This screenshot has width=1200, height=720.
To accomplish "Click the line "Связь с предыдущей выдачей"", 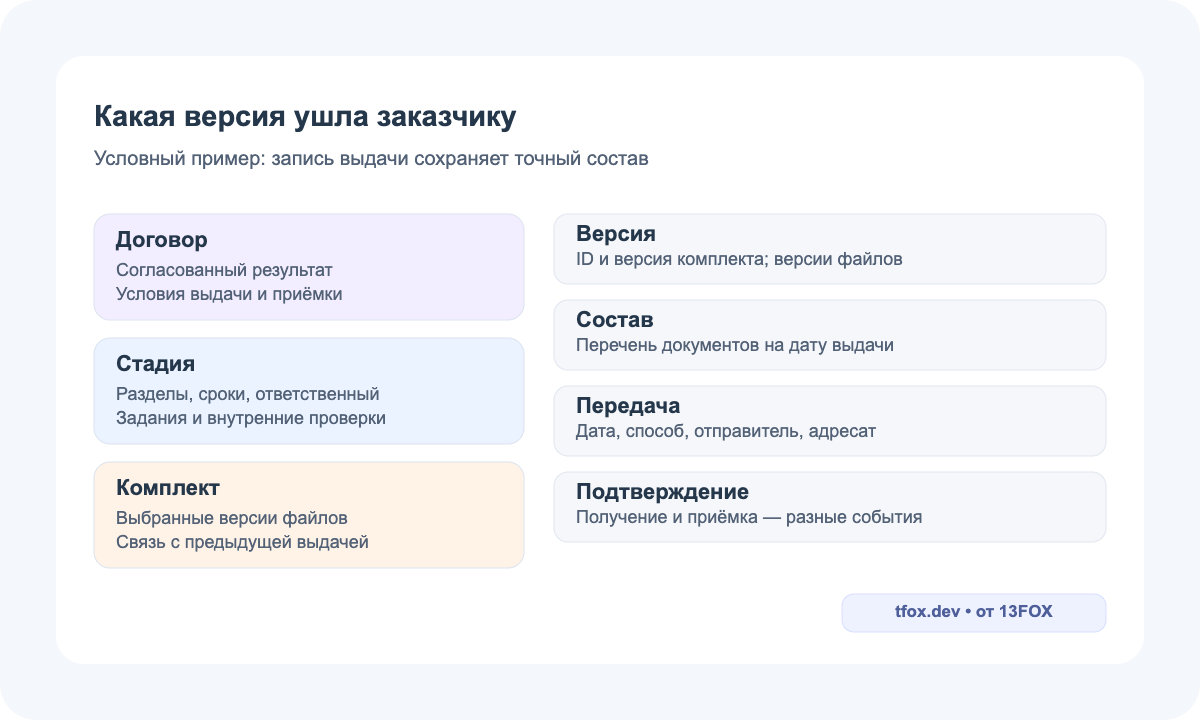I will tap(243, 542).
